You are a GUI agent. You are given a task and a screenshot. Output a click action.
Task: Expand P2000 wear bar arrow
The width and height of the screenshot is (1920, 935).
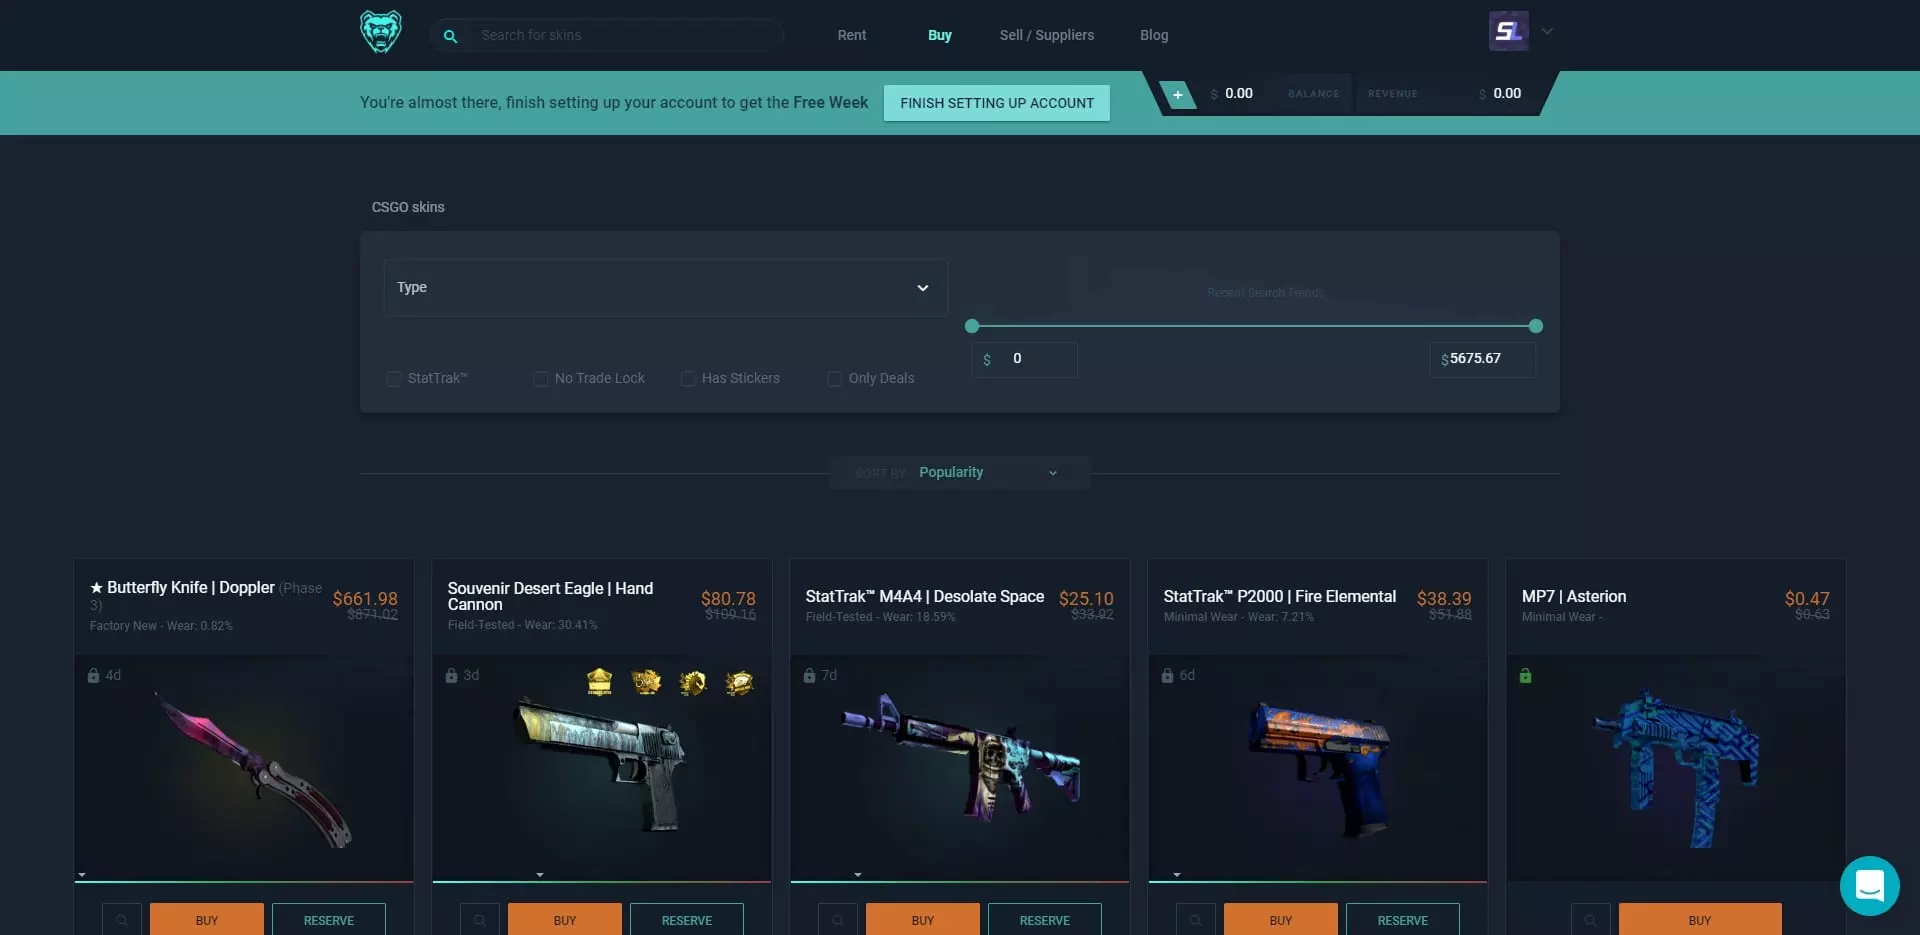[x=1177, y=875]
